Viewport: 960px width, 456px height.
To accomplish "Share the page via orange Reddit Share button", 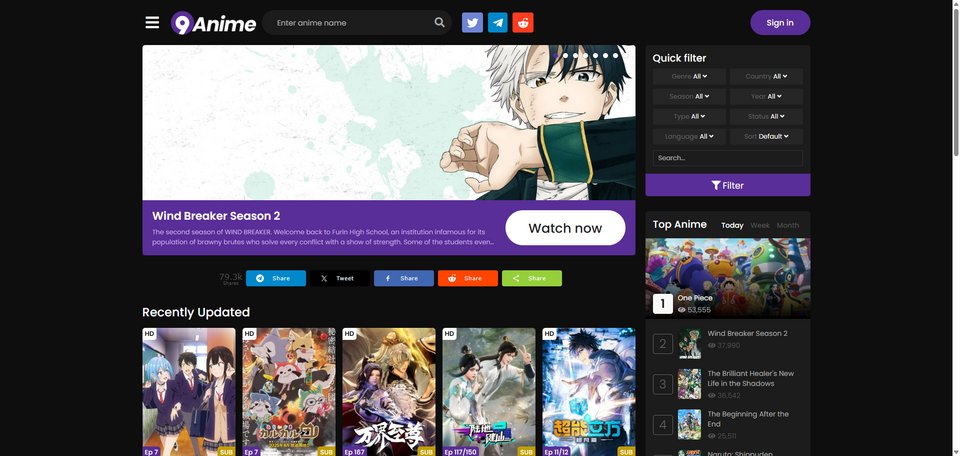I will [468, 278].
